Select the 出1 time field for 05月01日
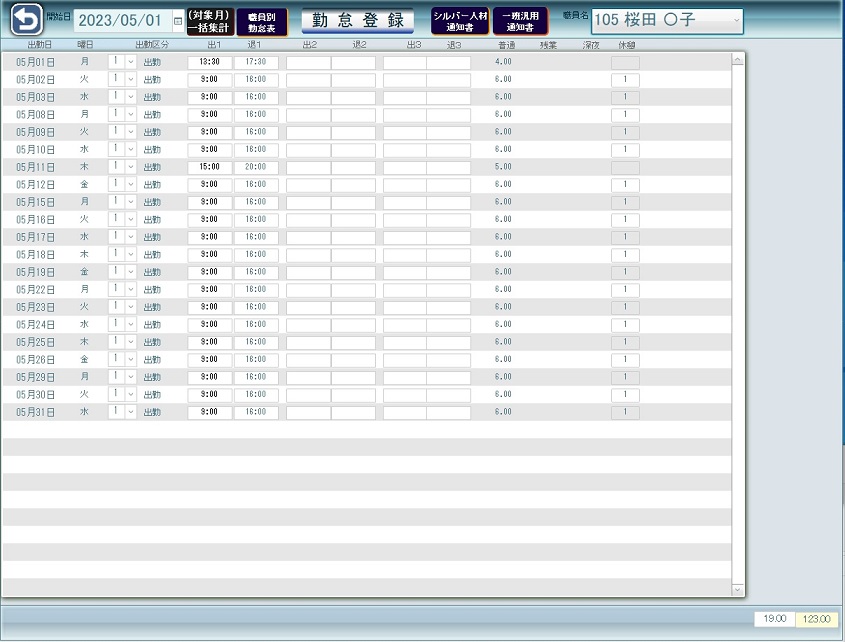The image size is (845, 642). 209,62
